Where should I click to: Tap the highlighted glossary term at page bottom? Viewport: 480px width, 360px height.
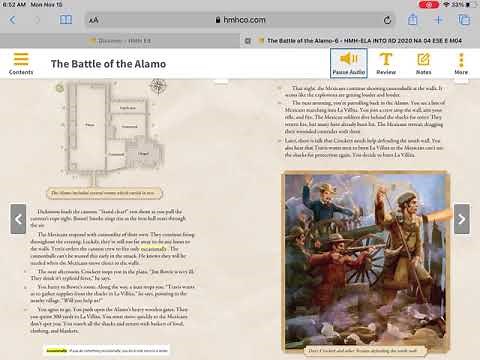point(57,350)
